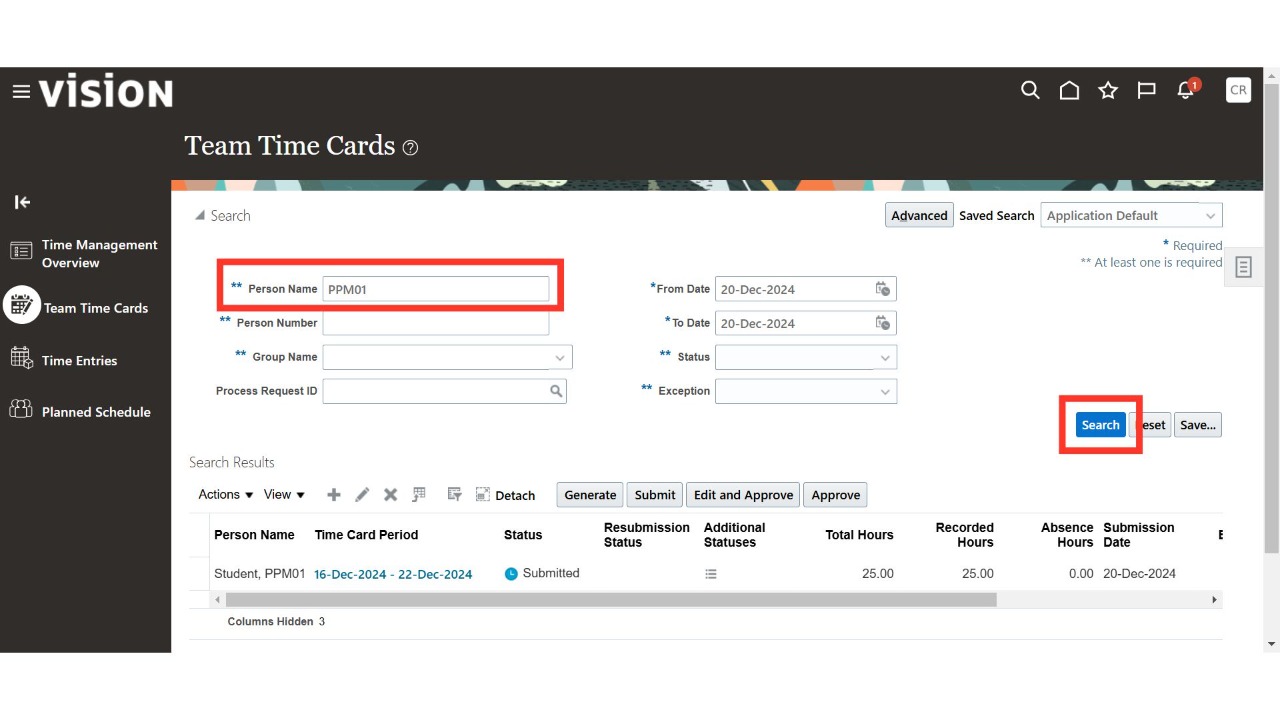Click the Planned Schedule icon

tap(21, 409)
